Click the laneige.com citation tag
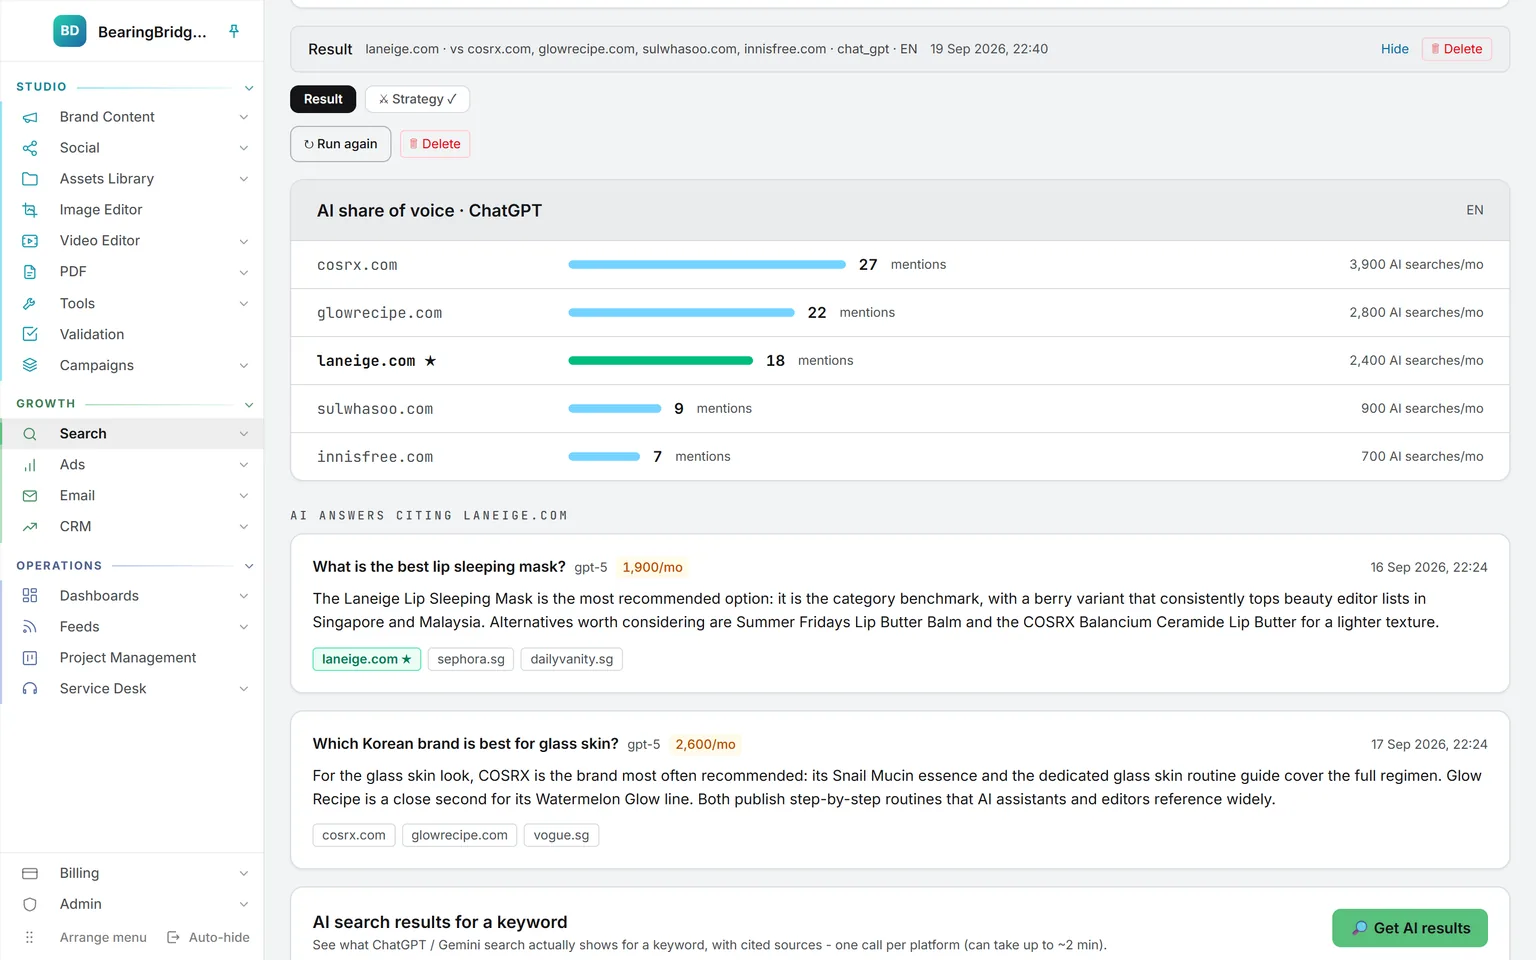 click(x=367, y=659)
